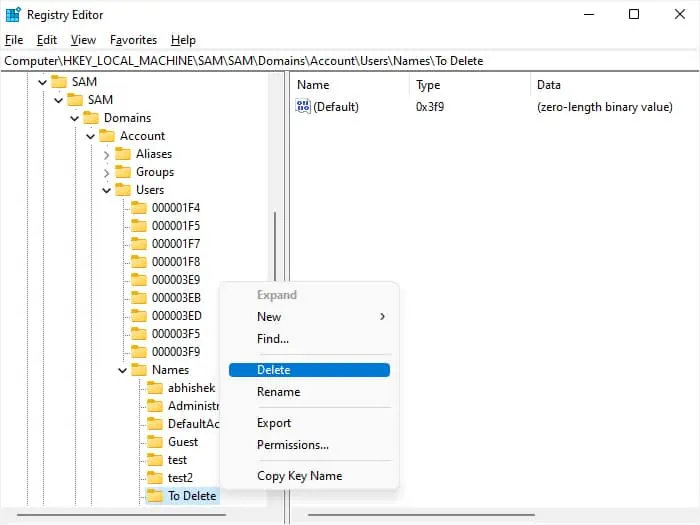Click the Groups folder icon

click(123, 172)
